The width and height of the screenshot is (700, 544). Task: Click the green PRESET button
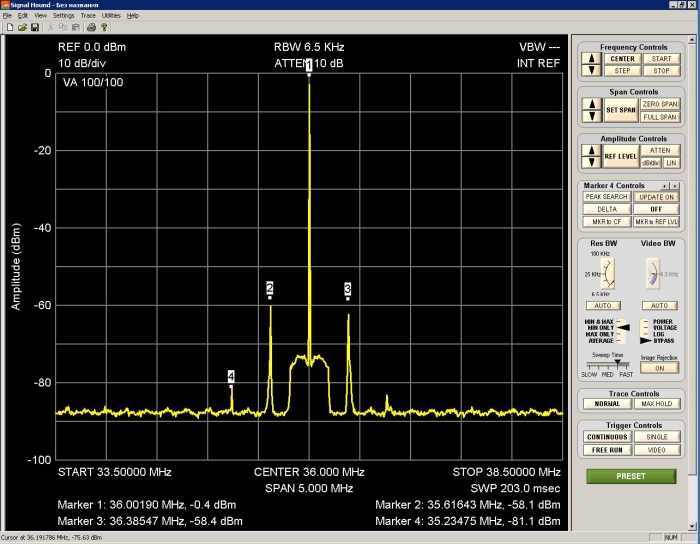(x=631, y=476)
